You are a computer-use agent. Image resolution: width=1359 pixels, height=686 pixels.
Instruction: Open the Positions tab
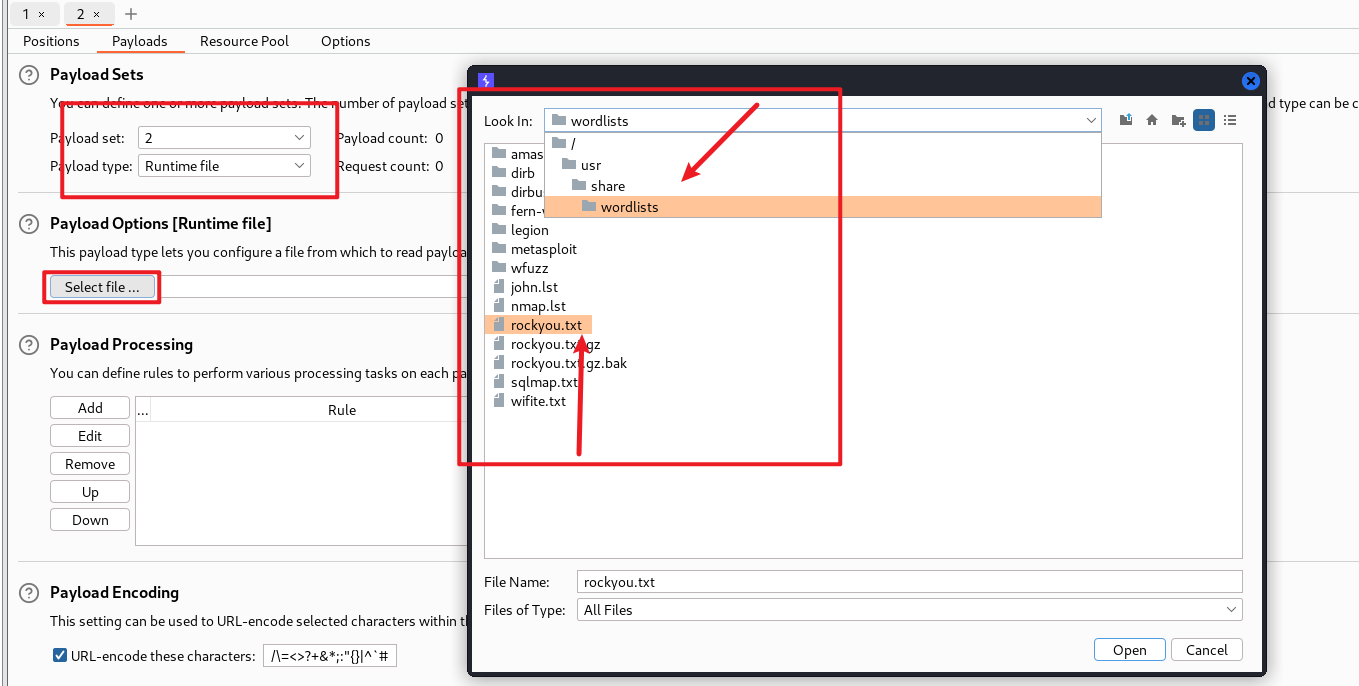tap(51, 41)
